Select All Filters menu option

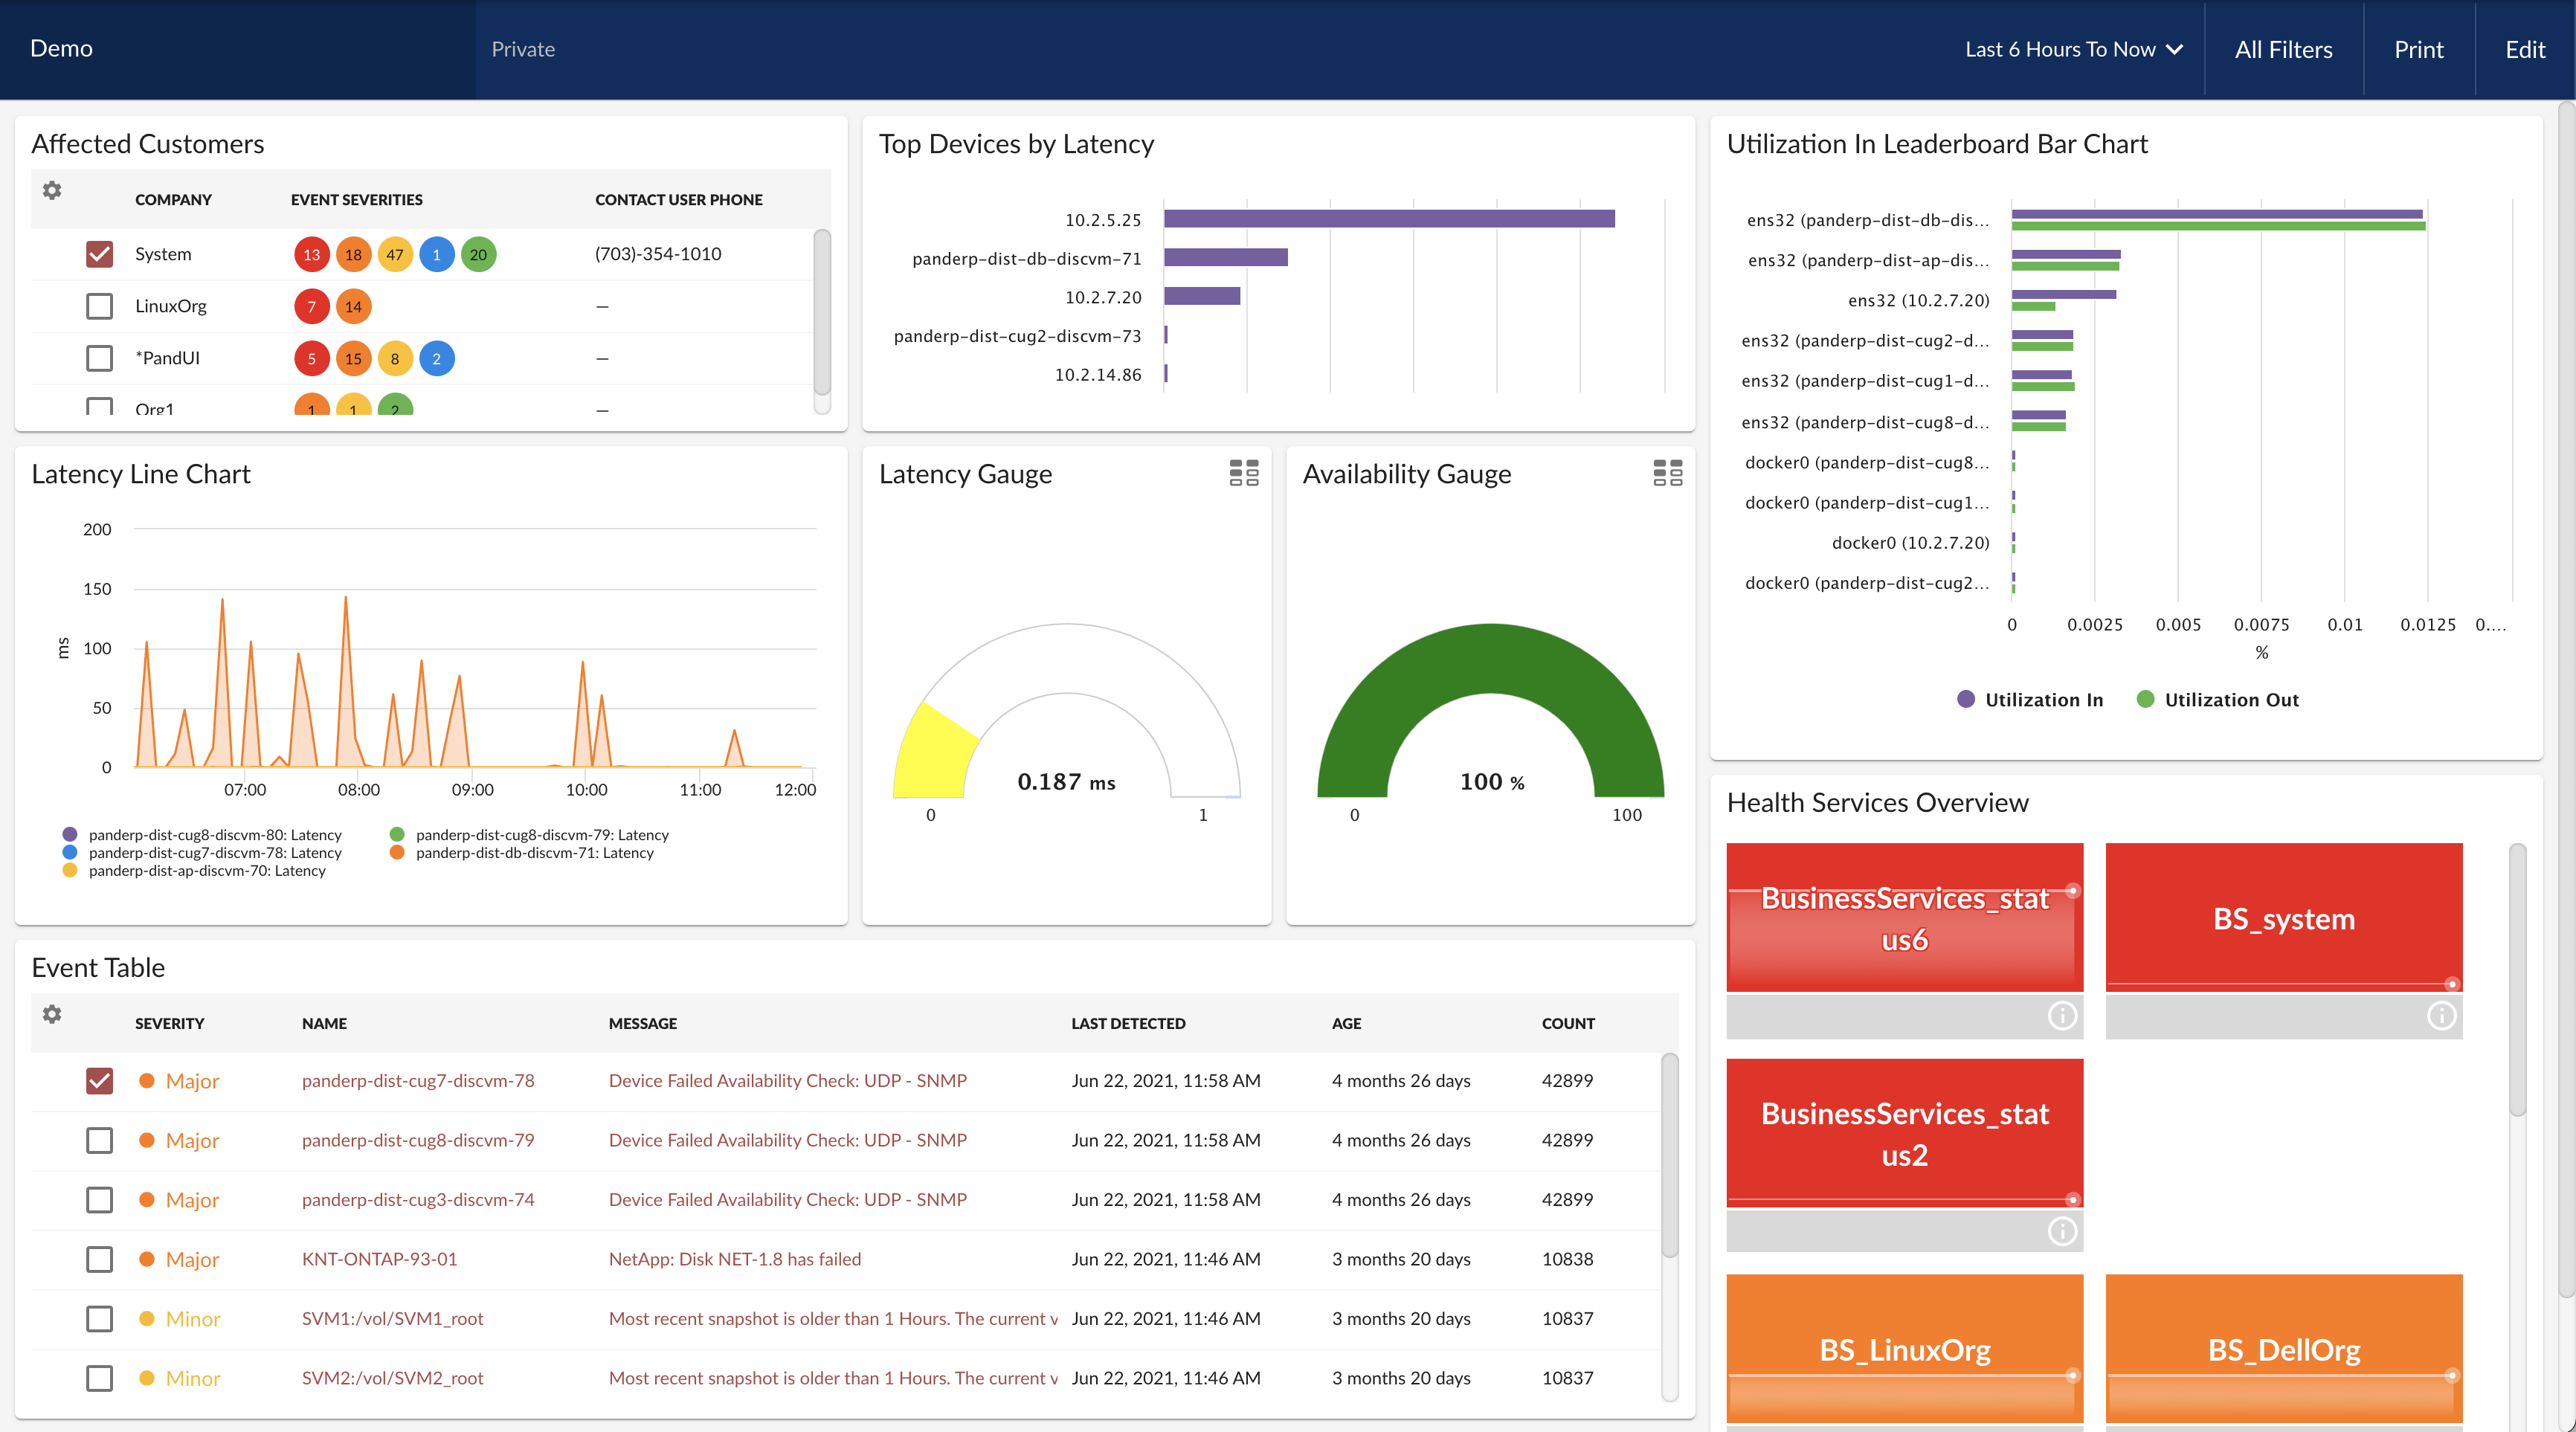click(2282, 48)
